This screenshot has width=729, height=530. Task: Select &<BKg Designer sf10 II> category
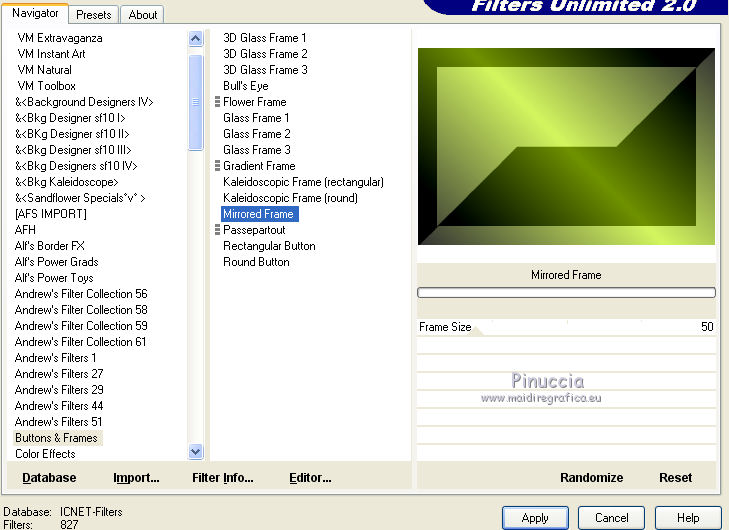(x=72, y=134)
